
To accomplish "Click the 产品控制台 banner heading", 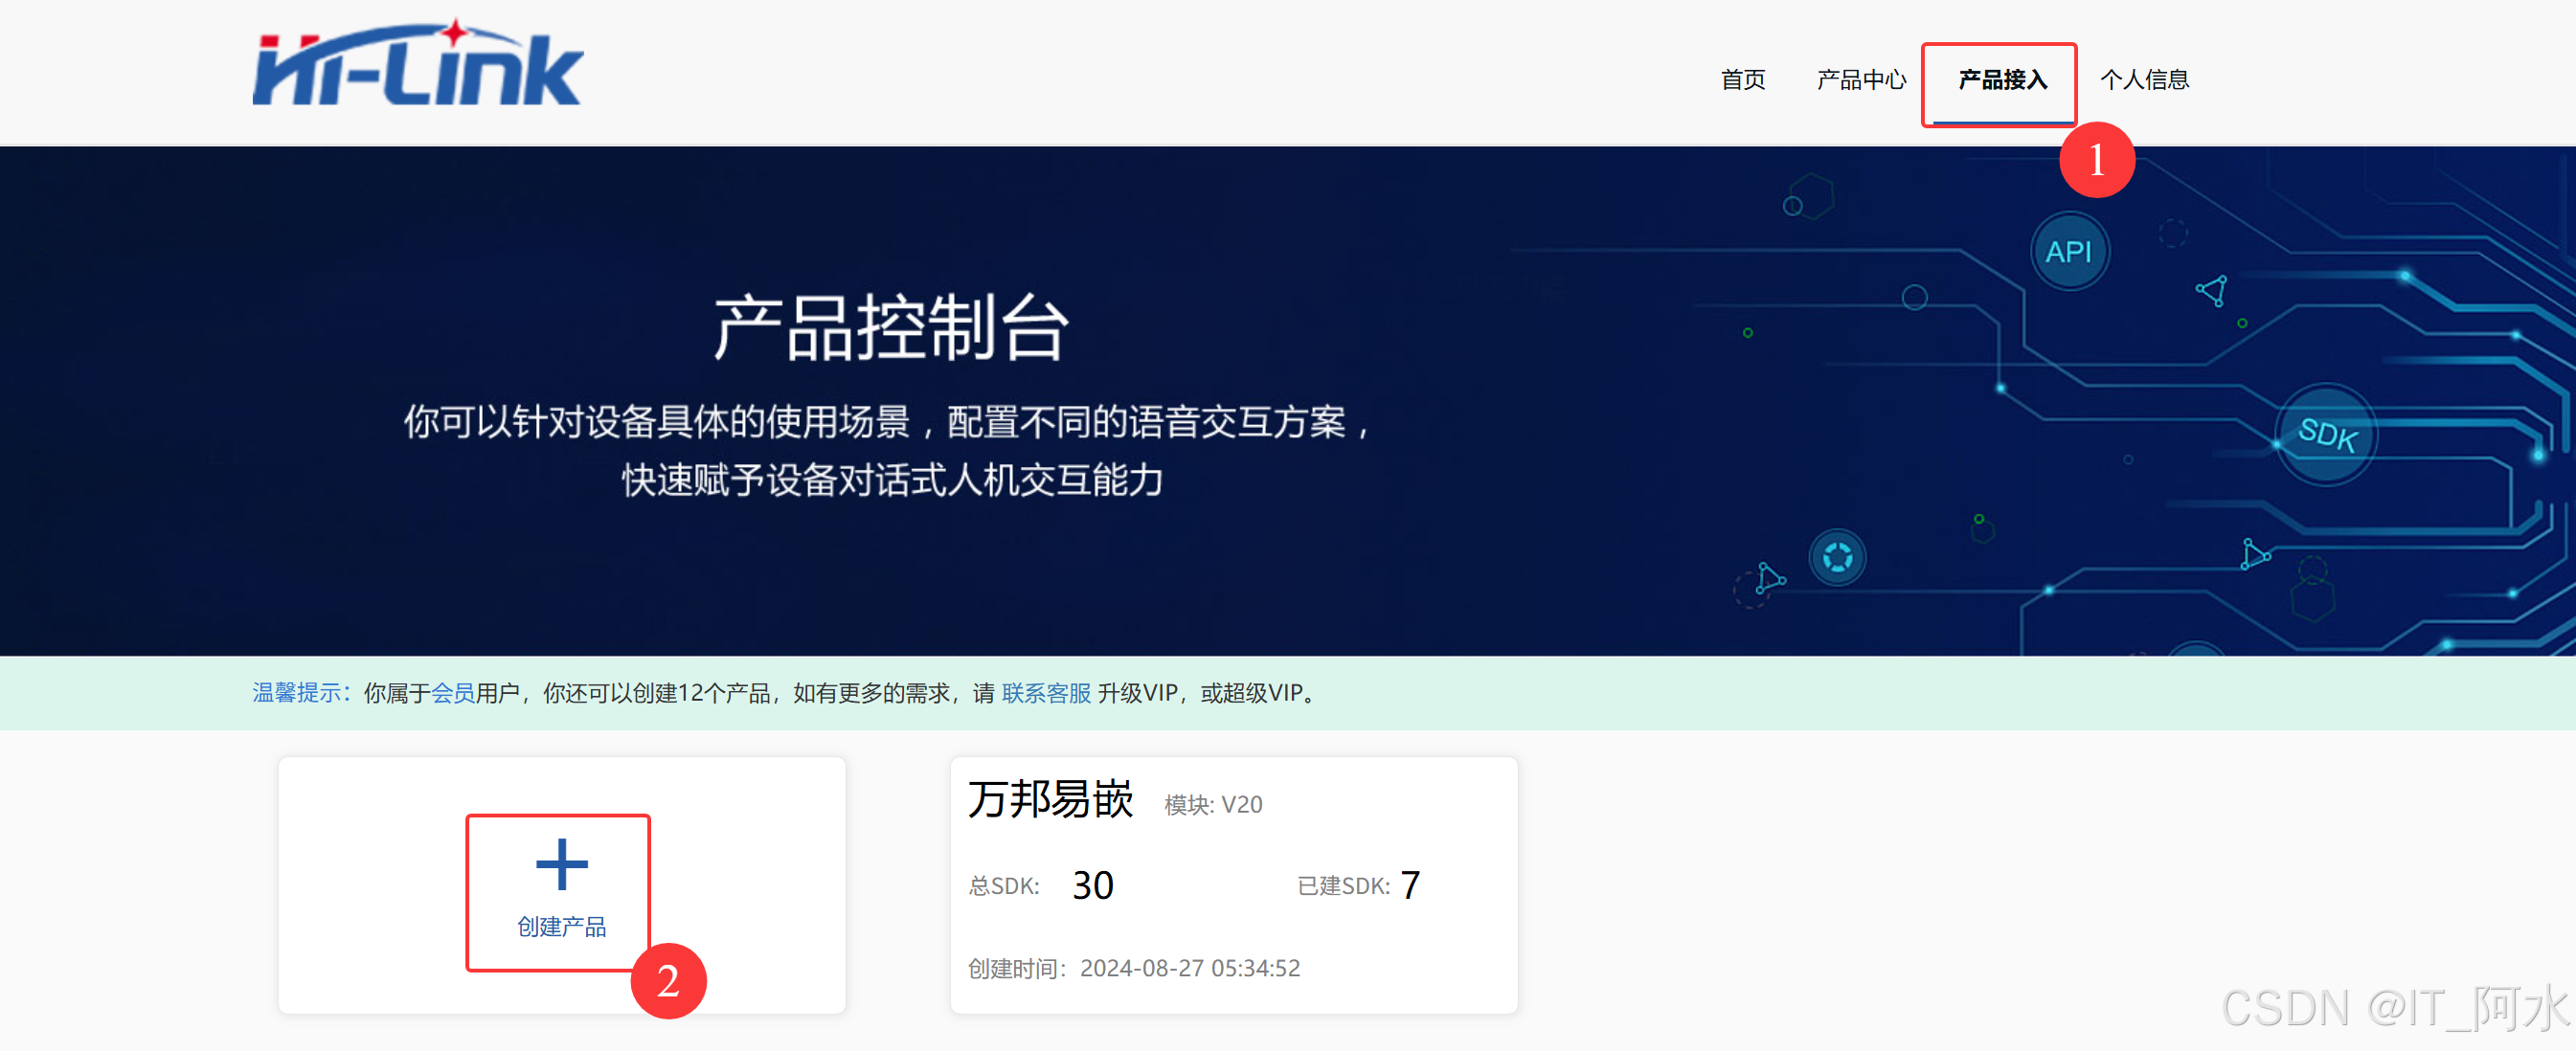I will (890, 328).
